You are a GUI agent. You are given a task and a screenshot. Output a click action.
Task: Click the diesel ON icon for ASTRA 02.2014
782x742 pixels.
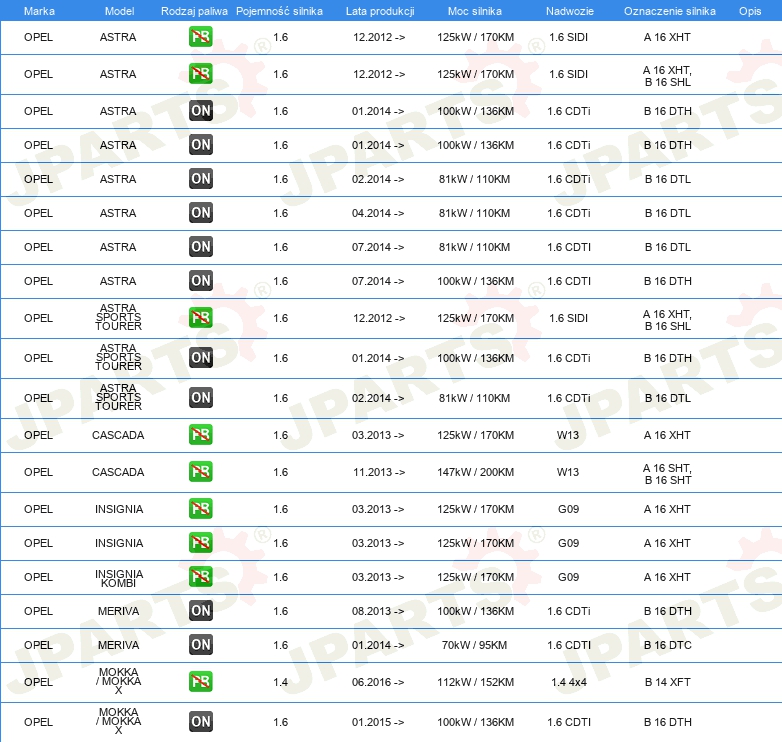(x=200, y=179)
